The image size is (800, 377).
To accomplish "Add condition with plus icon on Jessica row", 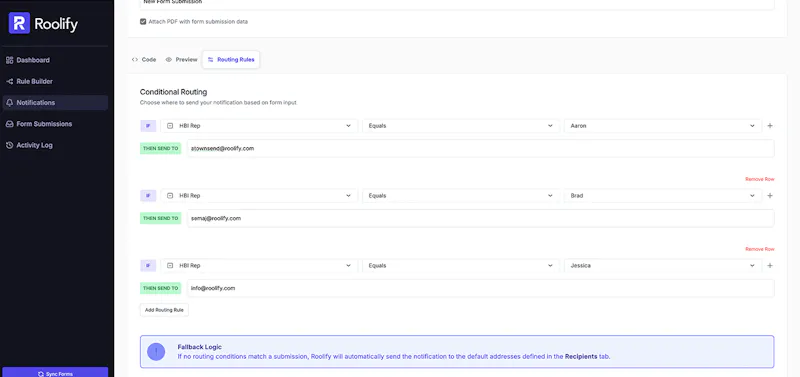I will (x=770, y=266).
